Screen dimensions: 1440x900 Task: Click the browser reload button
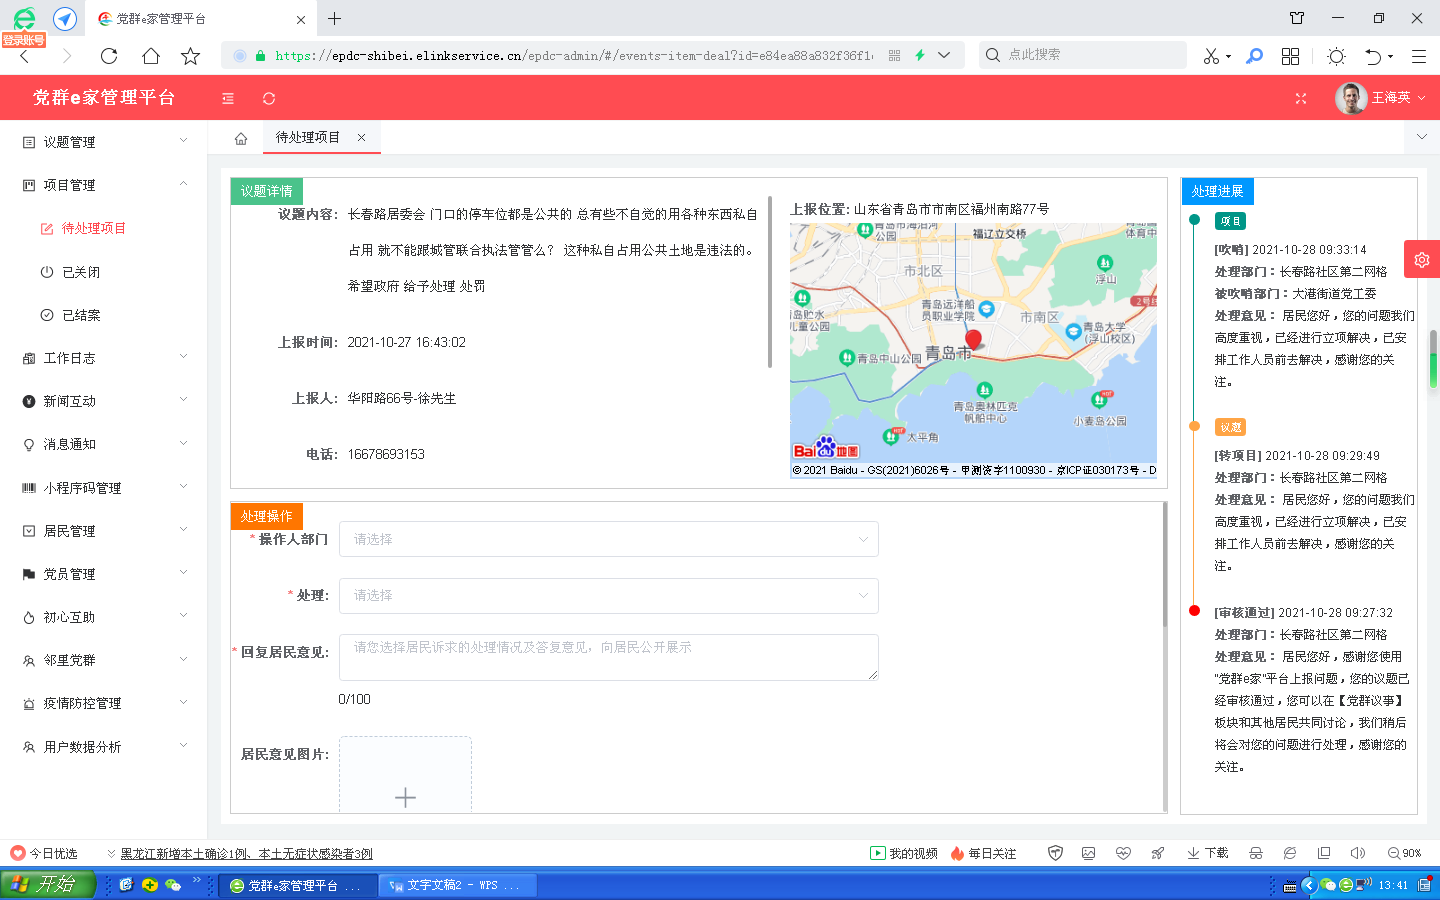pos(109,56)
